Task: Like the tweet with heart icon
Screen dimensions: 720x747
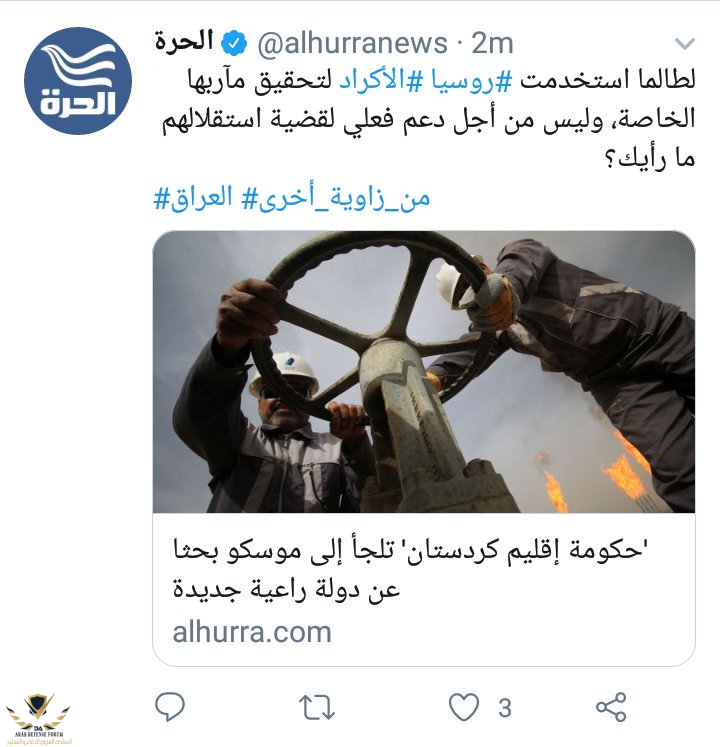Action: pos(464,707)
